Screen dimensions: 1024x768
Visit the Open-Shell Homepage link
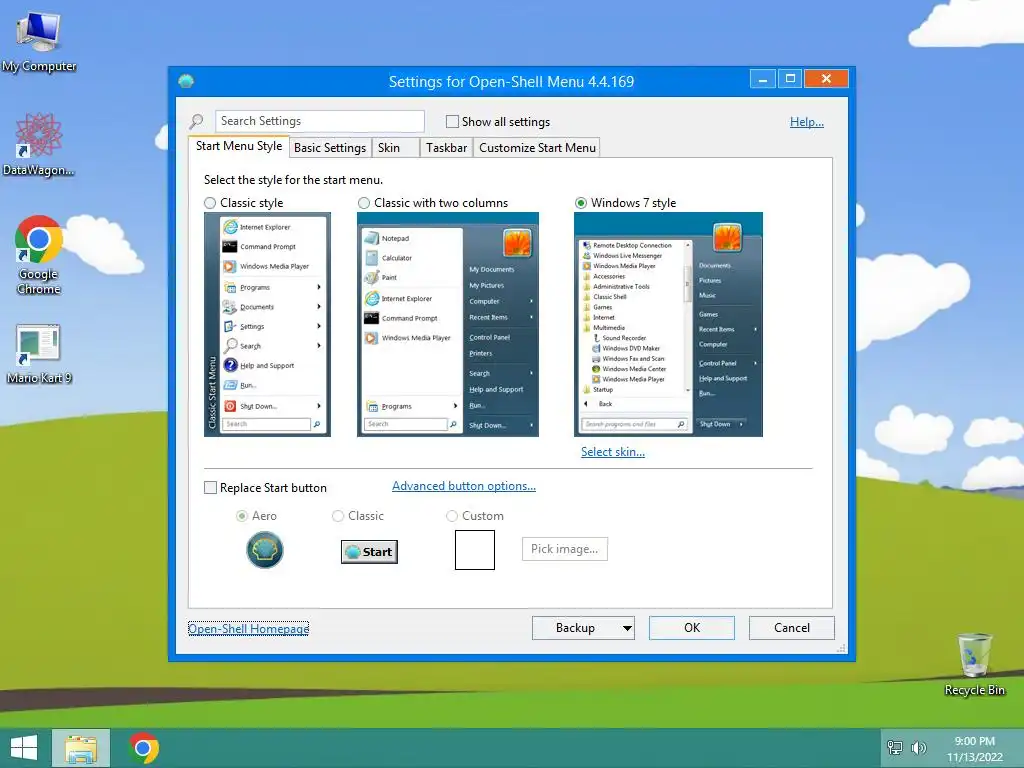248,629
